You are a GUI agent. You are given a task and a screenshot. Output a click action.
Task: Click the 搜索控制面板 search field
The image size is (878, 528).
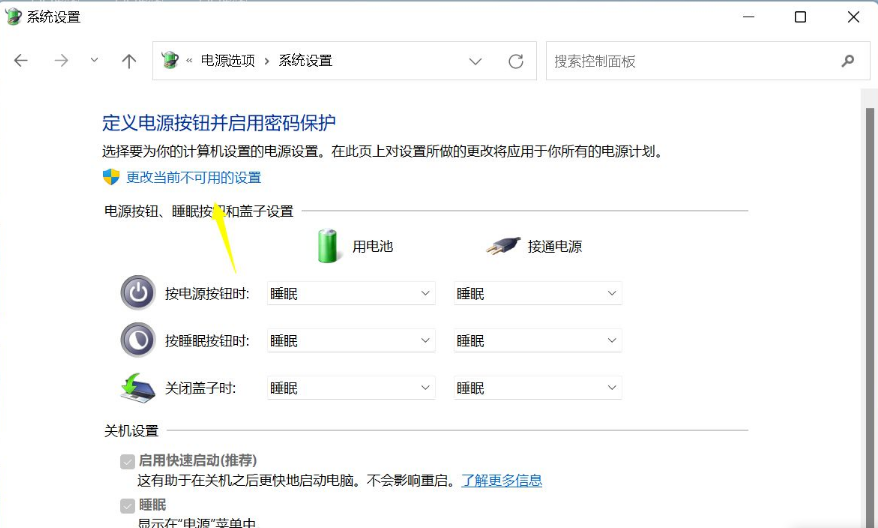(690, 61)
